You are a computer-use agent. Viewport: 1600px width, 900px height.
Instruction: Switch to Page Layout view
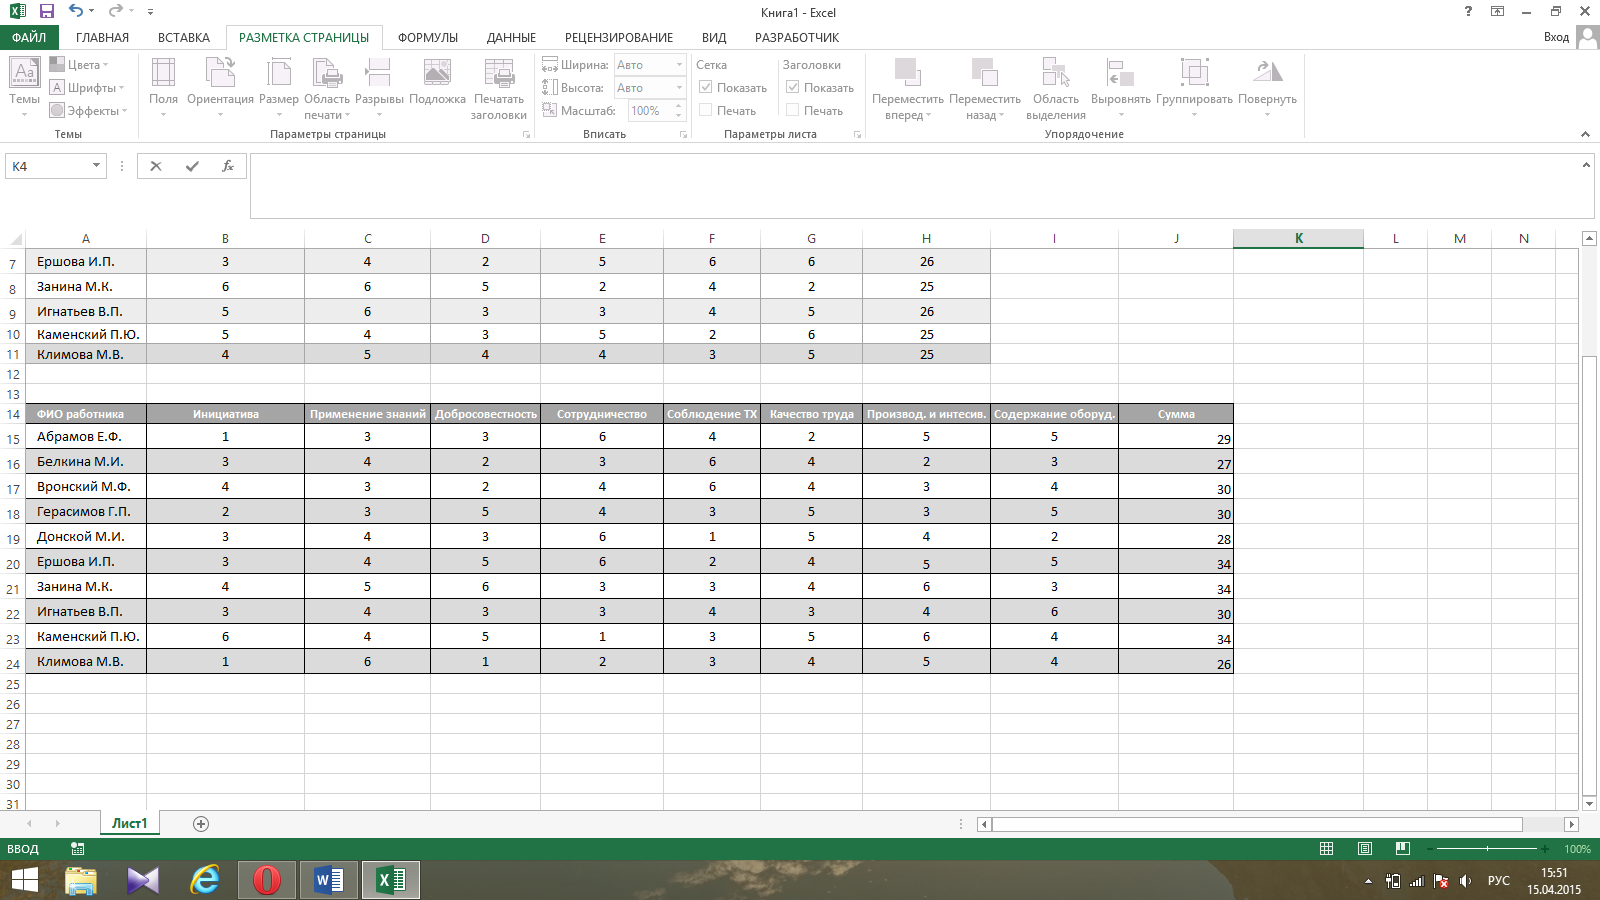pos(1365,849)
